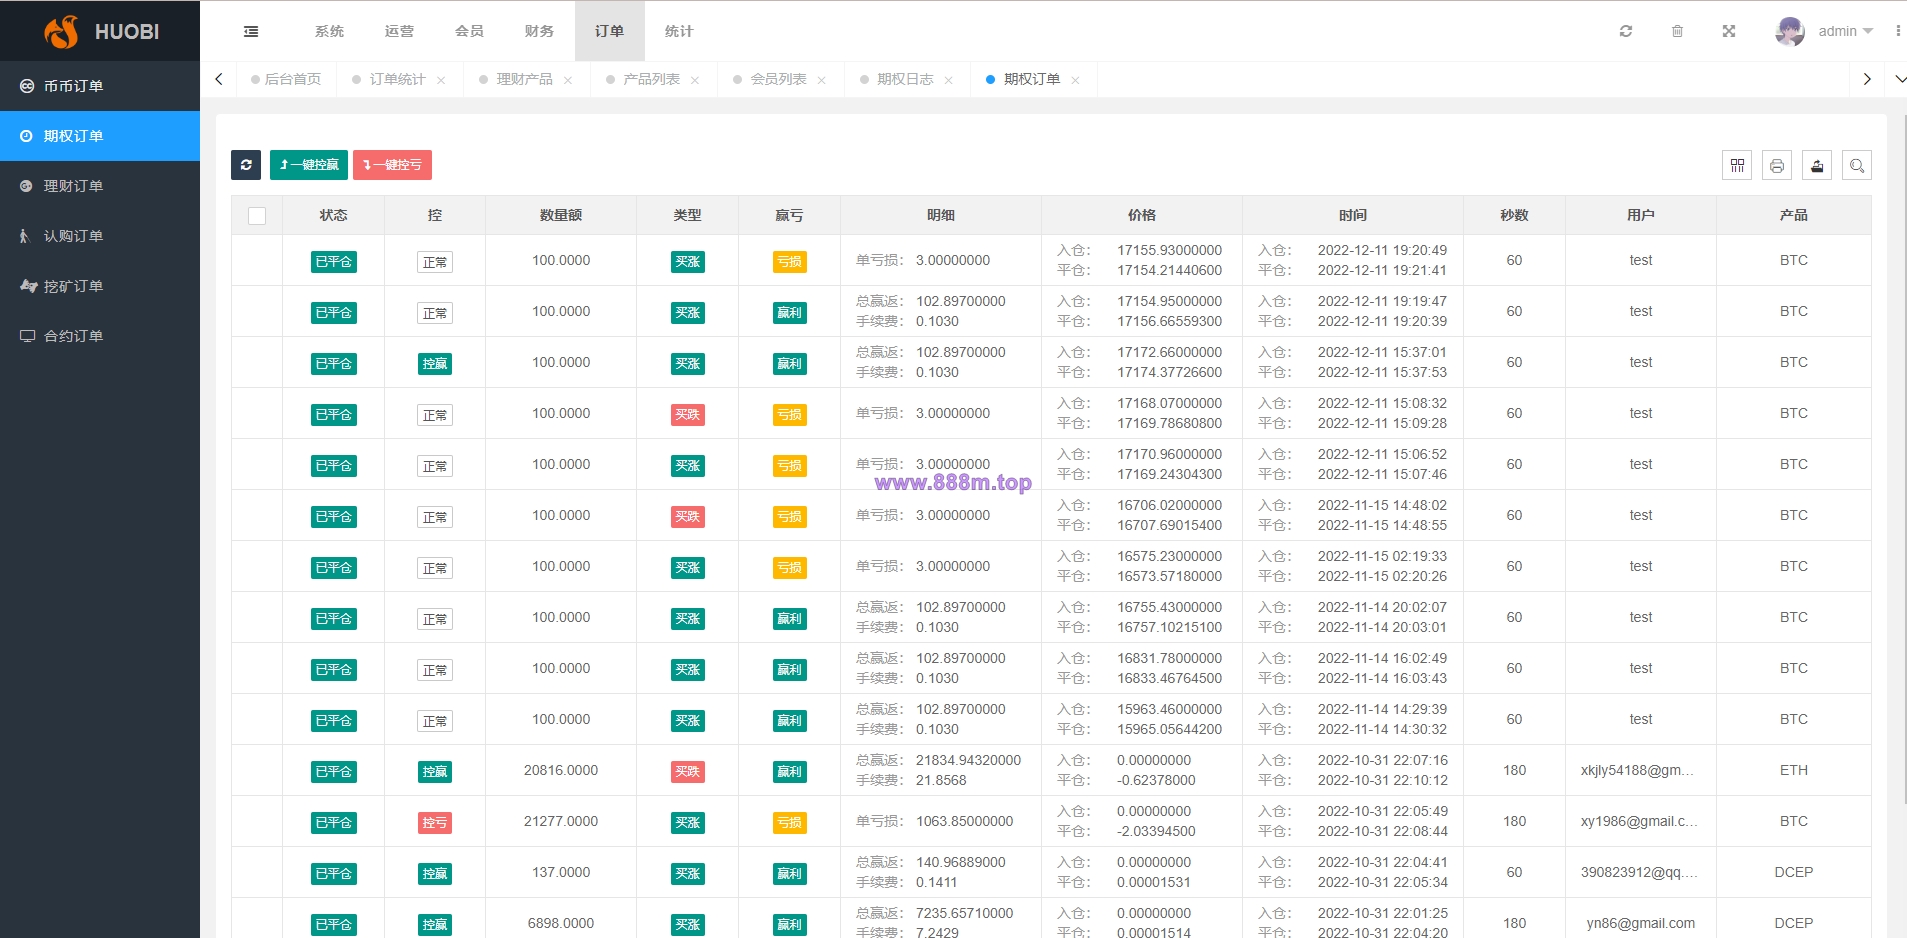Open the 系统 top menu
The height and width of the screenshot is (938, 1907).
coord(329,31)
